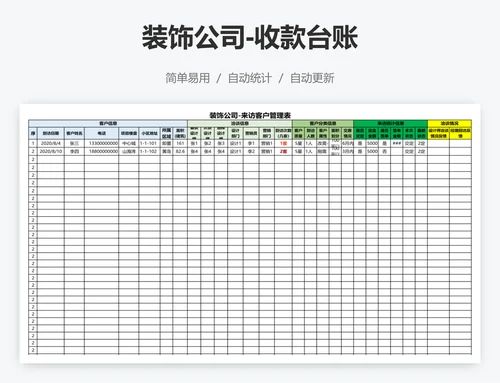Click the designer cell 张2
Screen dimensions: 500x383
pyautogui.click(x=207, y=143)
